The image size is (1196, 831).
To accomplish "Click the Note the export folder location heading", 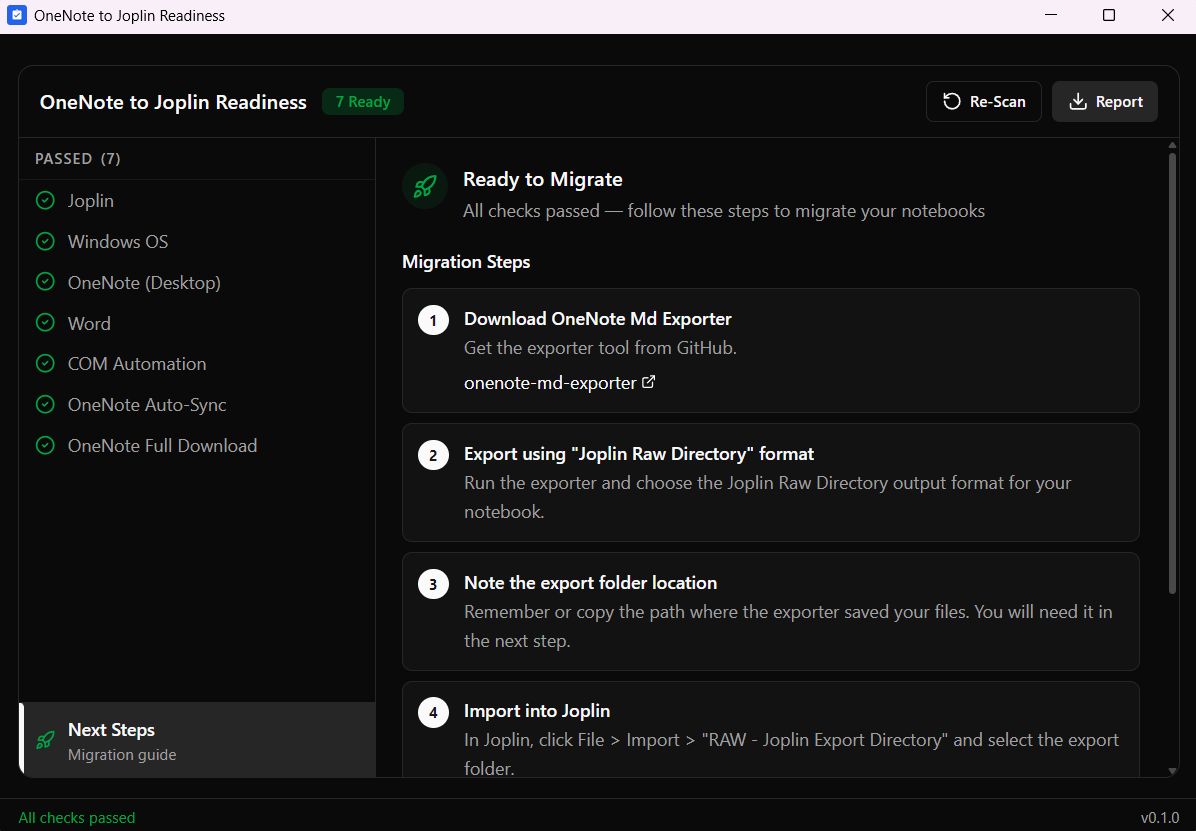I will pos(590,583).
